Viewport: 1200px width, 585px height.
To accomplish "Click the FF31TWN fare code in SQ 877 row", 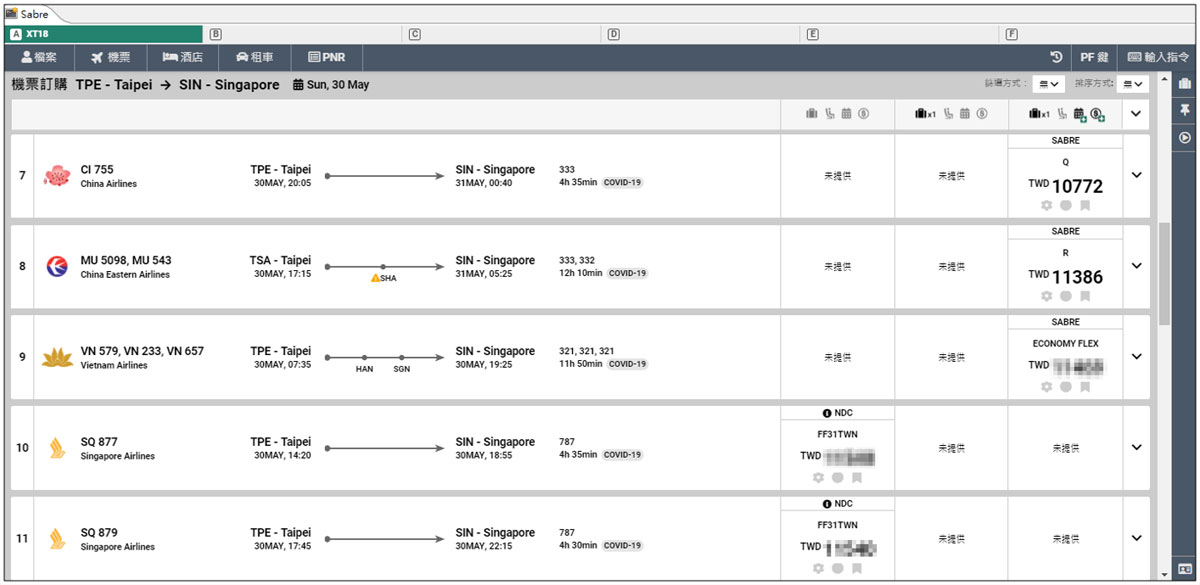I will 837,435.
